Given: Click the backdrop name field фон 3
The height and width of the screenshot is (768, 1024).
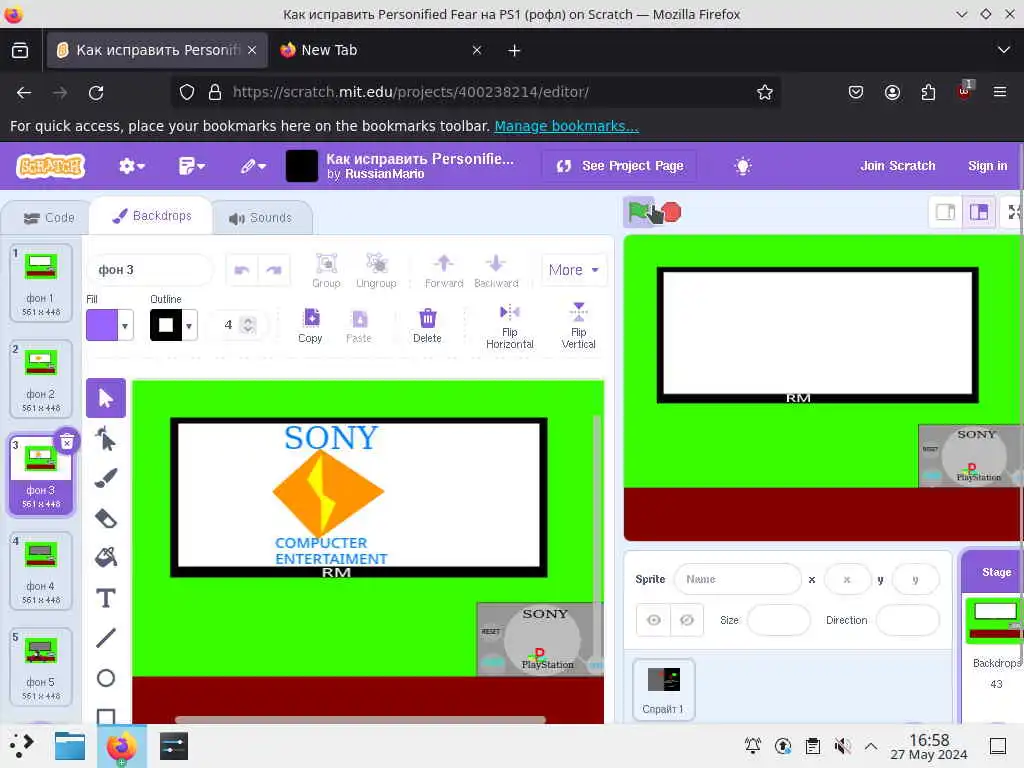Looking at the screenshot, I should point(150,270).
